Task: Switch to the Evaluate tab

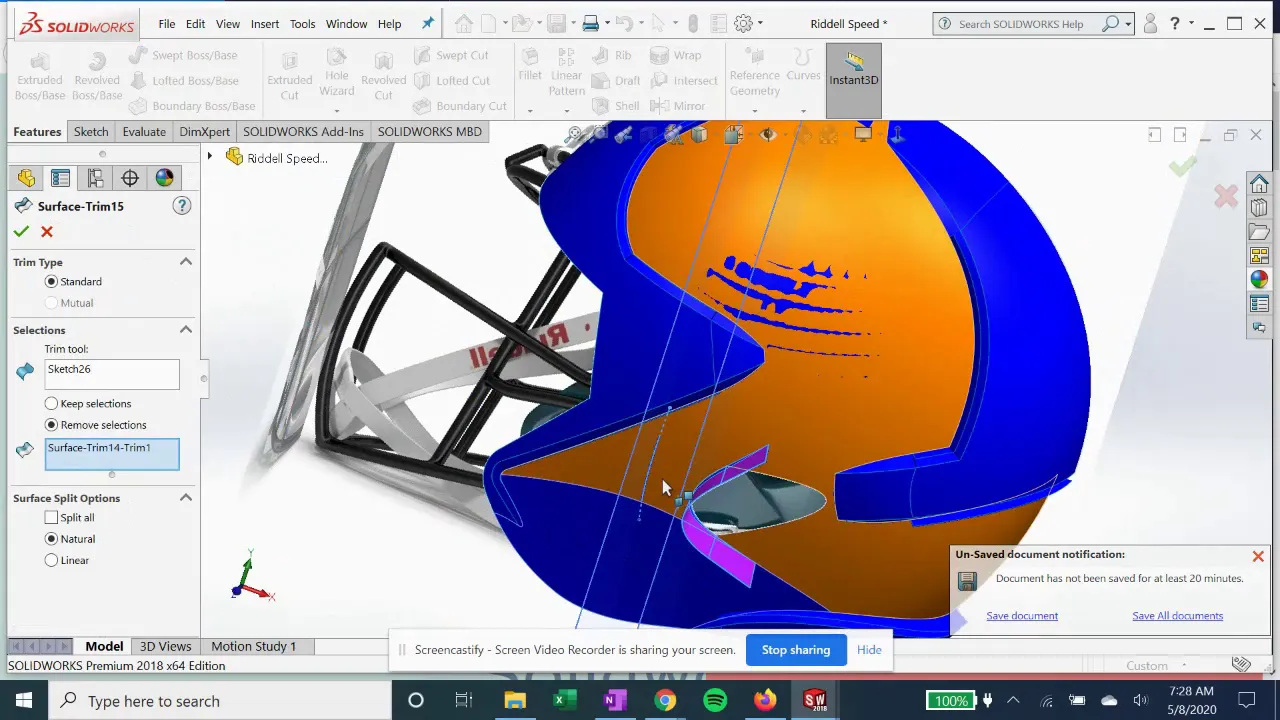Action: tap(144, 132)
